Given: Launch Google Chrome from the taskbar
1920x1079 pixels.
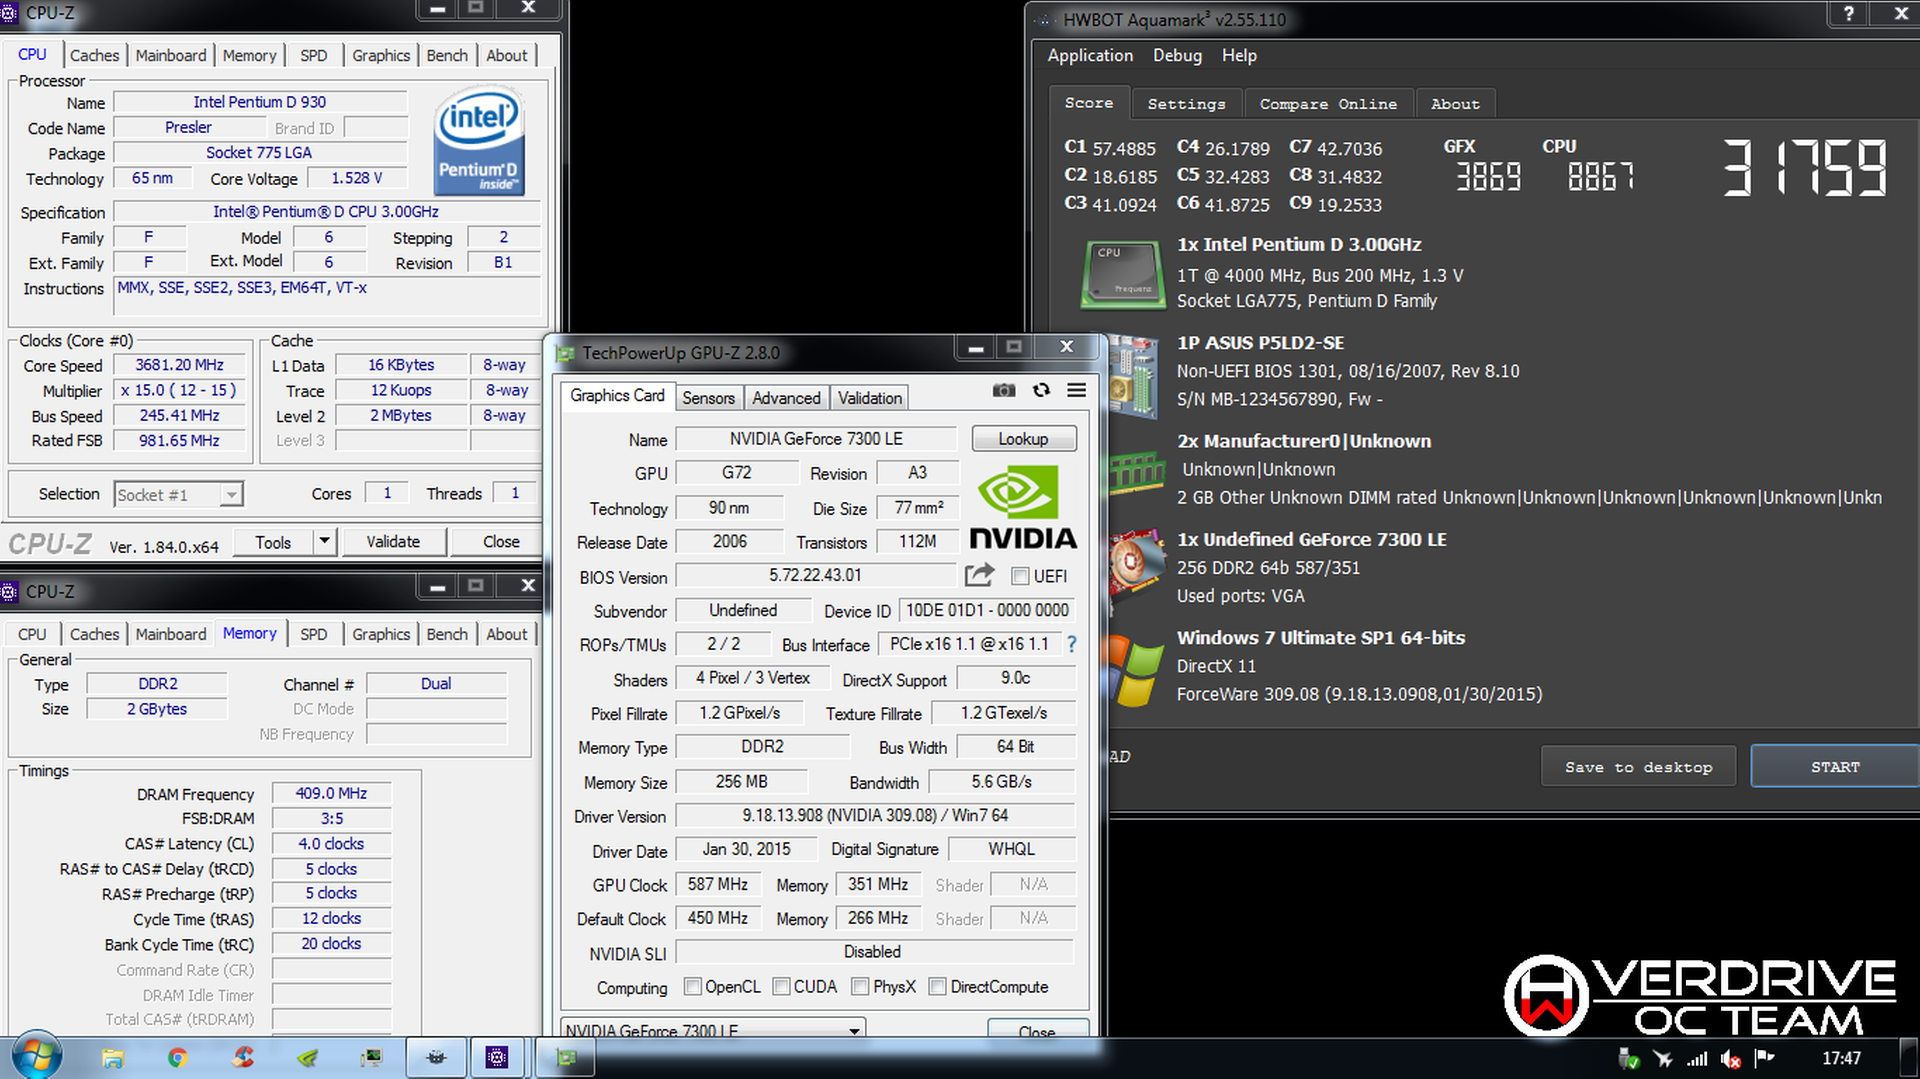Looking at the screenshot, I should tap(177, 1057).
